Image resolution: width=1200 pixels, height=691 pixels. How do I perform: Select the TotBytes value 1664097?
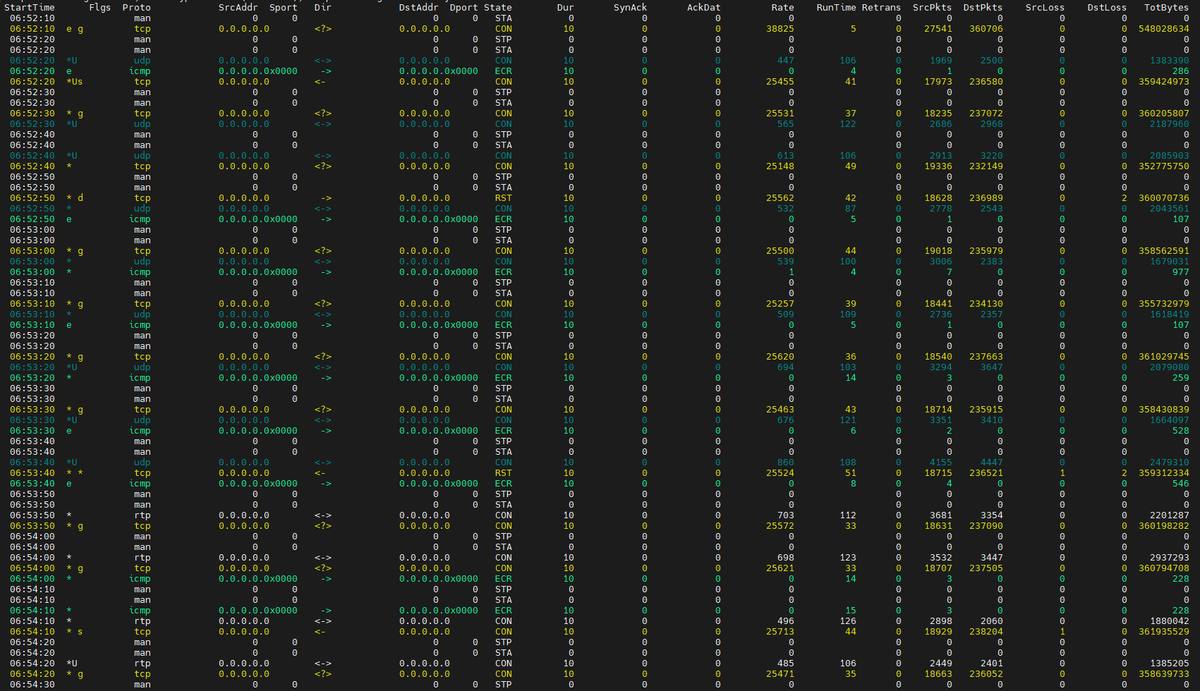click(x=1169, y=420)
